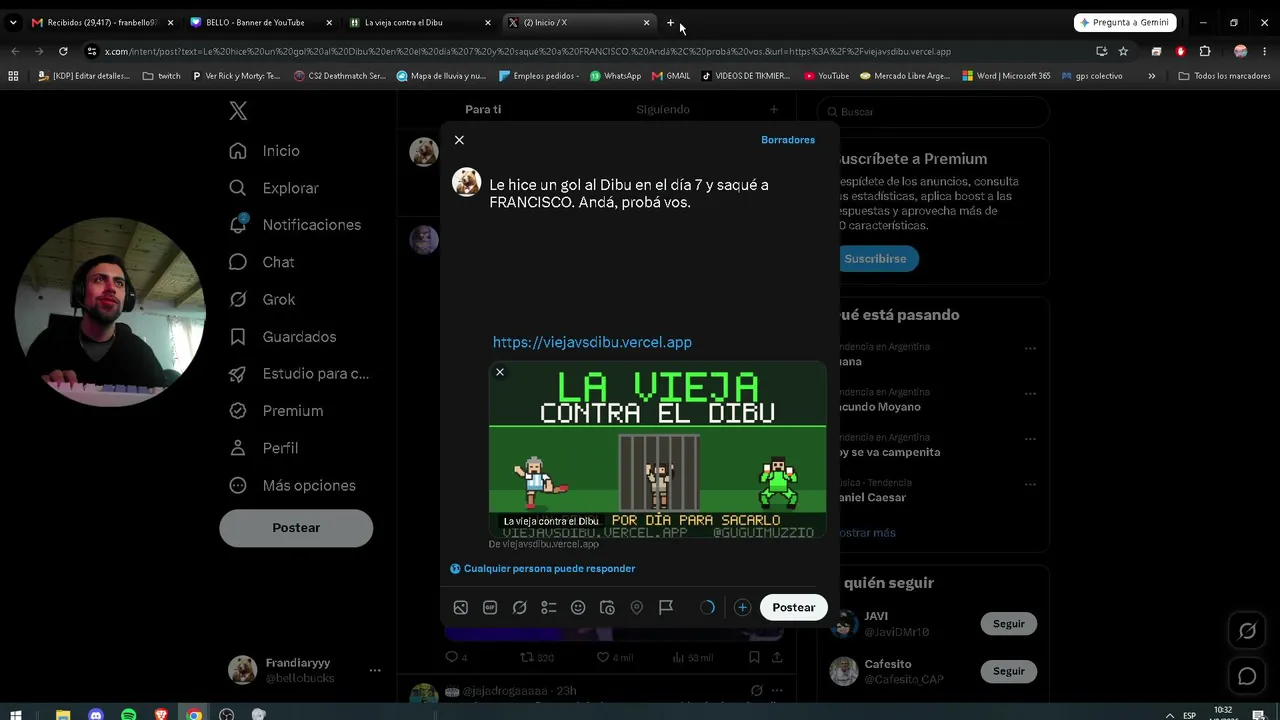Click the Suscribirse Premium button

pos(875,259)
